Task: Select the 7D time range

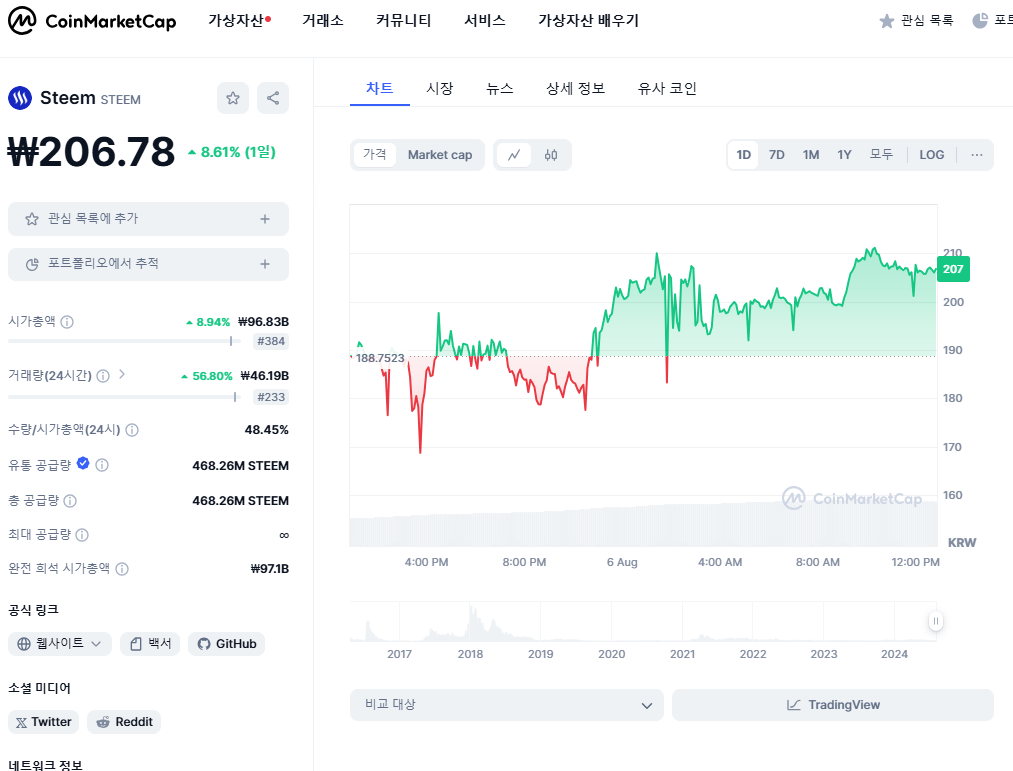Action: [x=777, y=155]
